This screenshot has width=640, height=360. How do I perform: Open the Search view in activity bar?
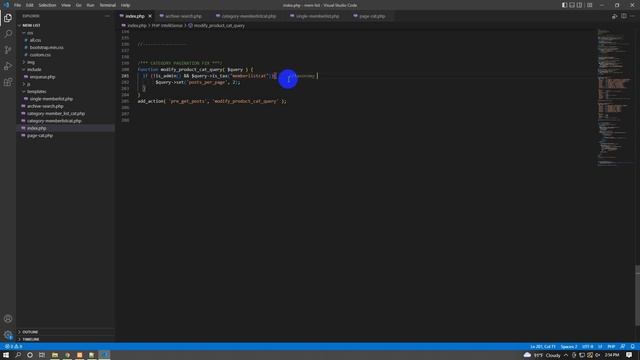pyautogui.click(x=8, y=34)
